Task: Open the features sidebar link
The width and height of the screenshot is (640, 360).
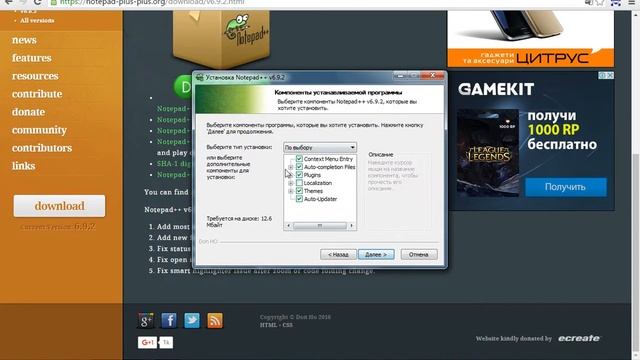Action: tap(31, 58)
